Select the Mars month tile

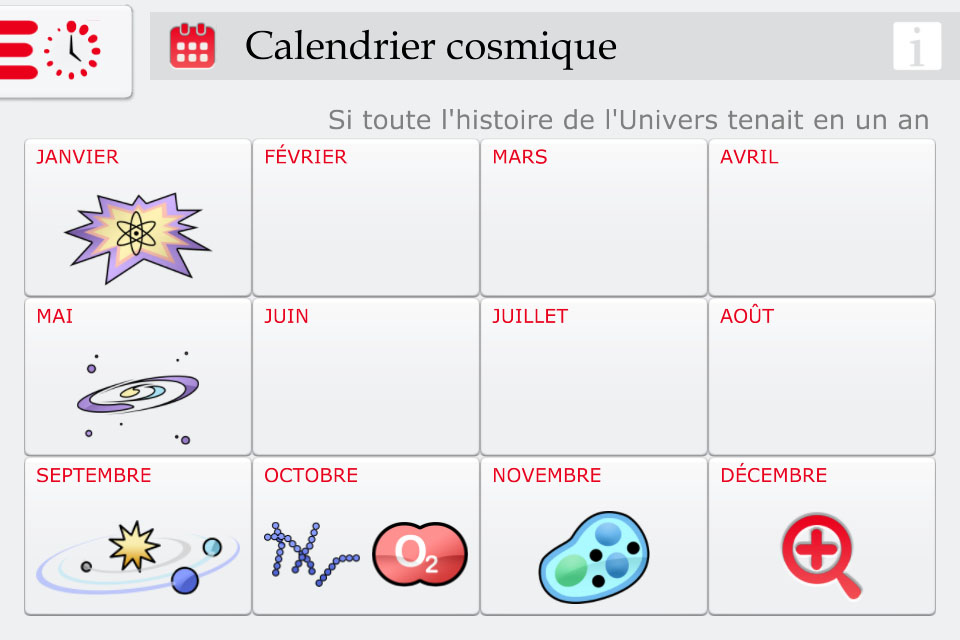coord(593,217)
